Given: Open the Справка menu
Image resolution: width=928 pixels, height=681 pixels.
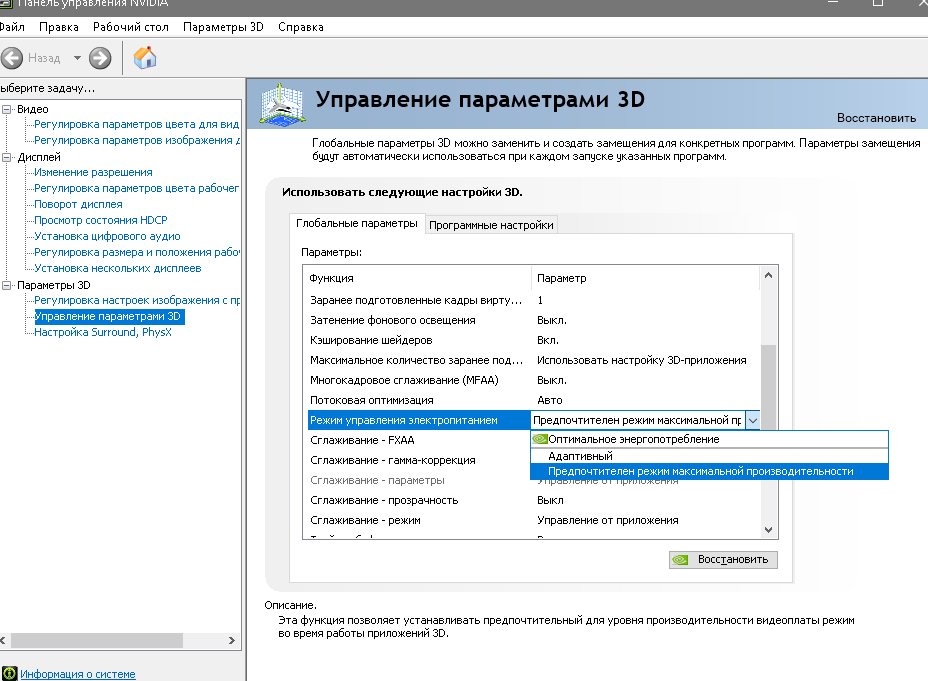Looking at the screenshot, I should 301,27.
